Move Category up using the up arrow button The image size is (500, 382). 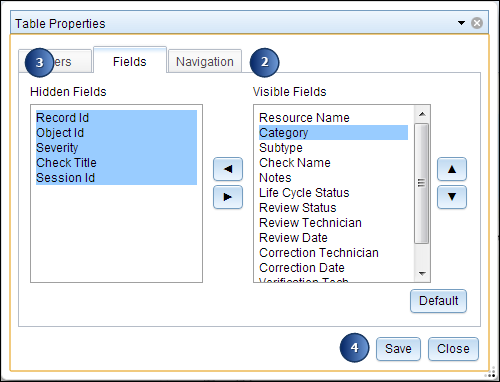tap(452, 169)
